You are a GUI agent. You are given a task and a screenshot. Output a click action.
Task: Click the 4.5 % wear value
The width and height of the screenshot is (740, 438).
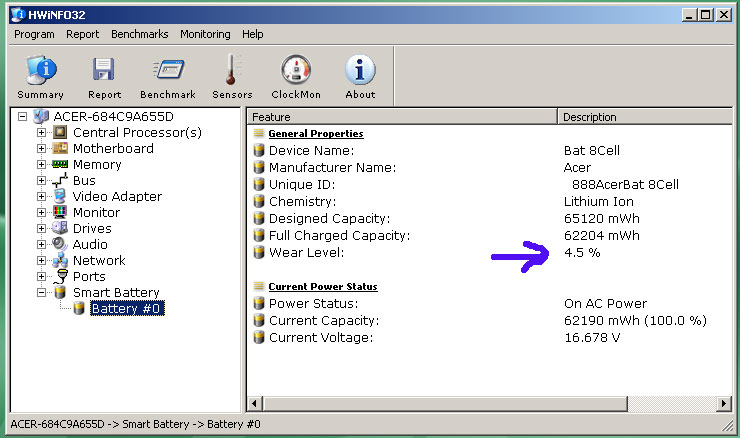click(582, 253)
